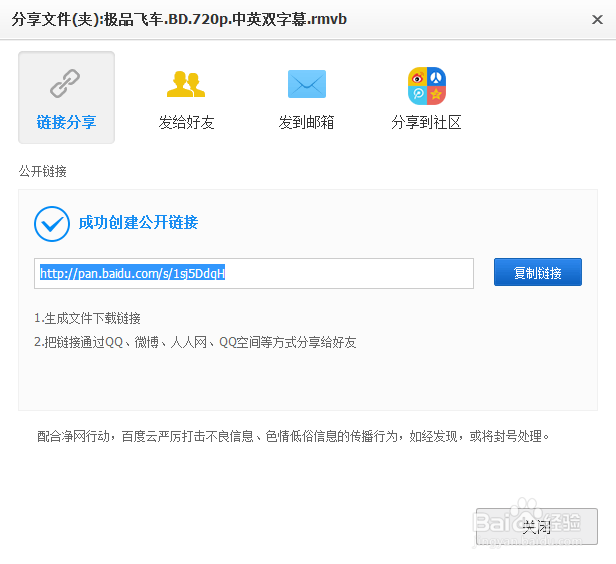Click the yellow friends icon above 发给好友
This screenshot has width=616, height=564.
(186, 84)
